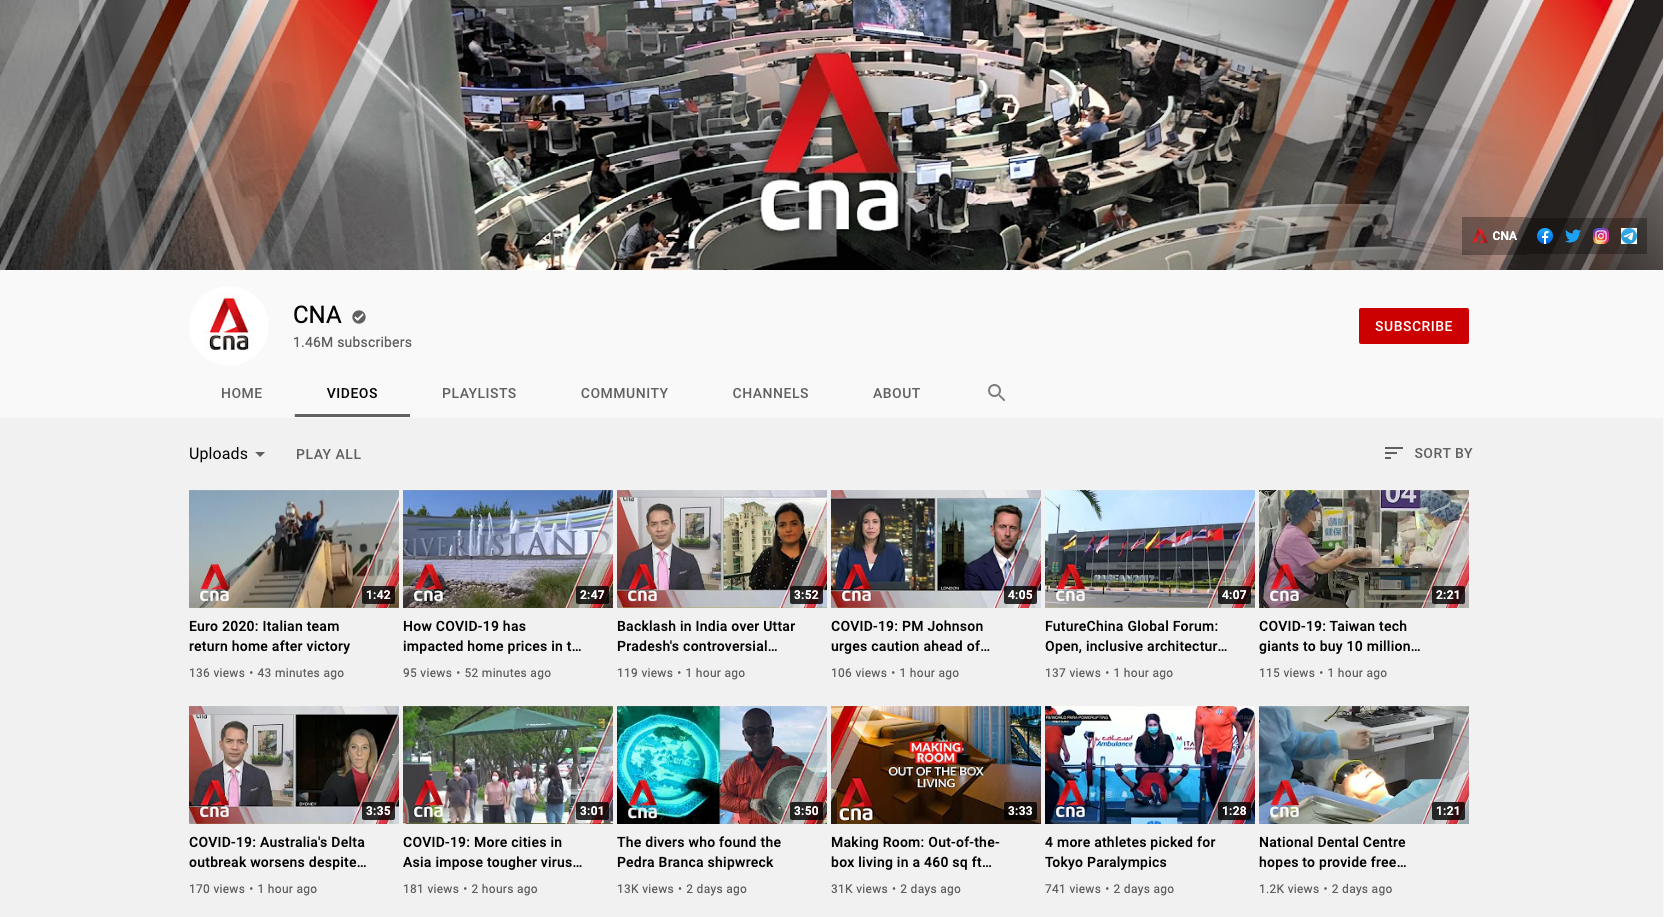This screenshot has width=1664, height=917.
Task: Click title 'COVID-19: More cities in Asia impose'
Action: (x=493, y=852)
